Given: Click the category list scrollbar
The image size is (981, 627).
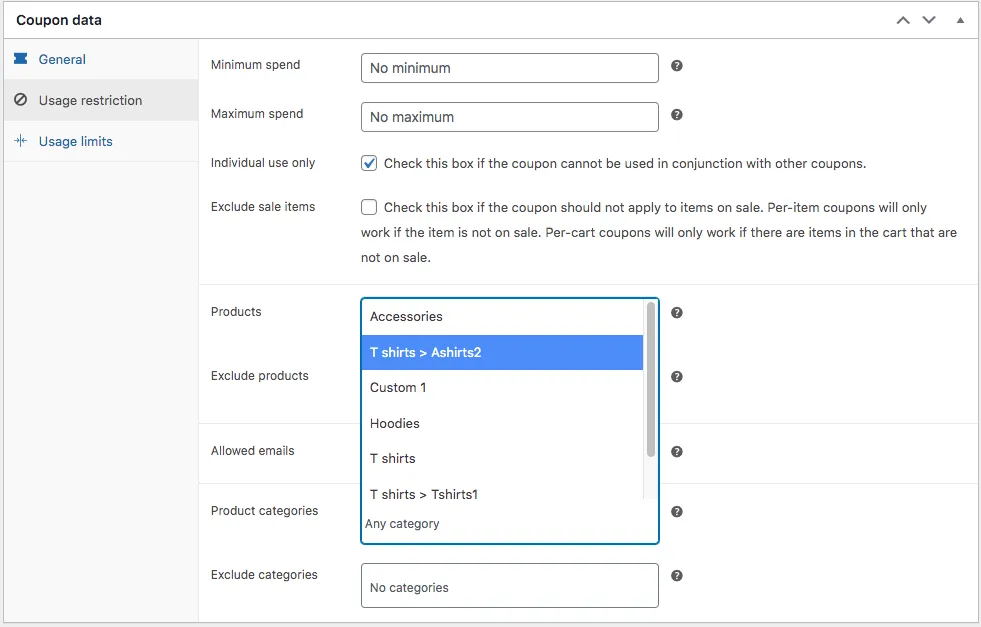Looking at the screenshot, I should point(651,380).
